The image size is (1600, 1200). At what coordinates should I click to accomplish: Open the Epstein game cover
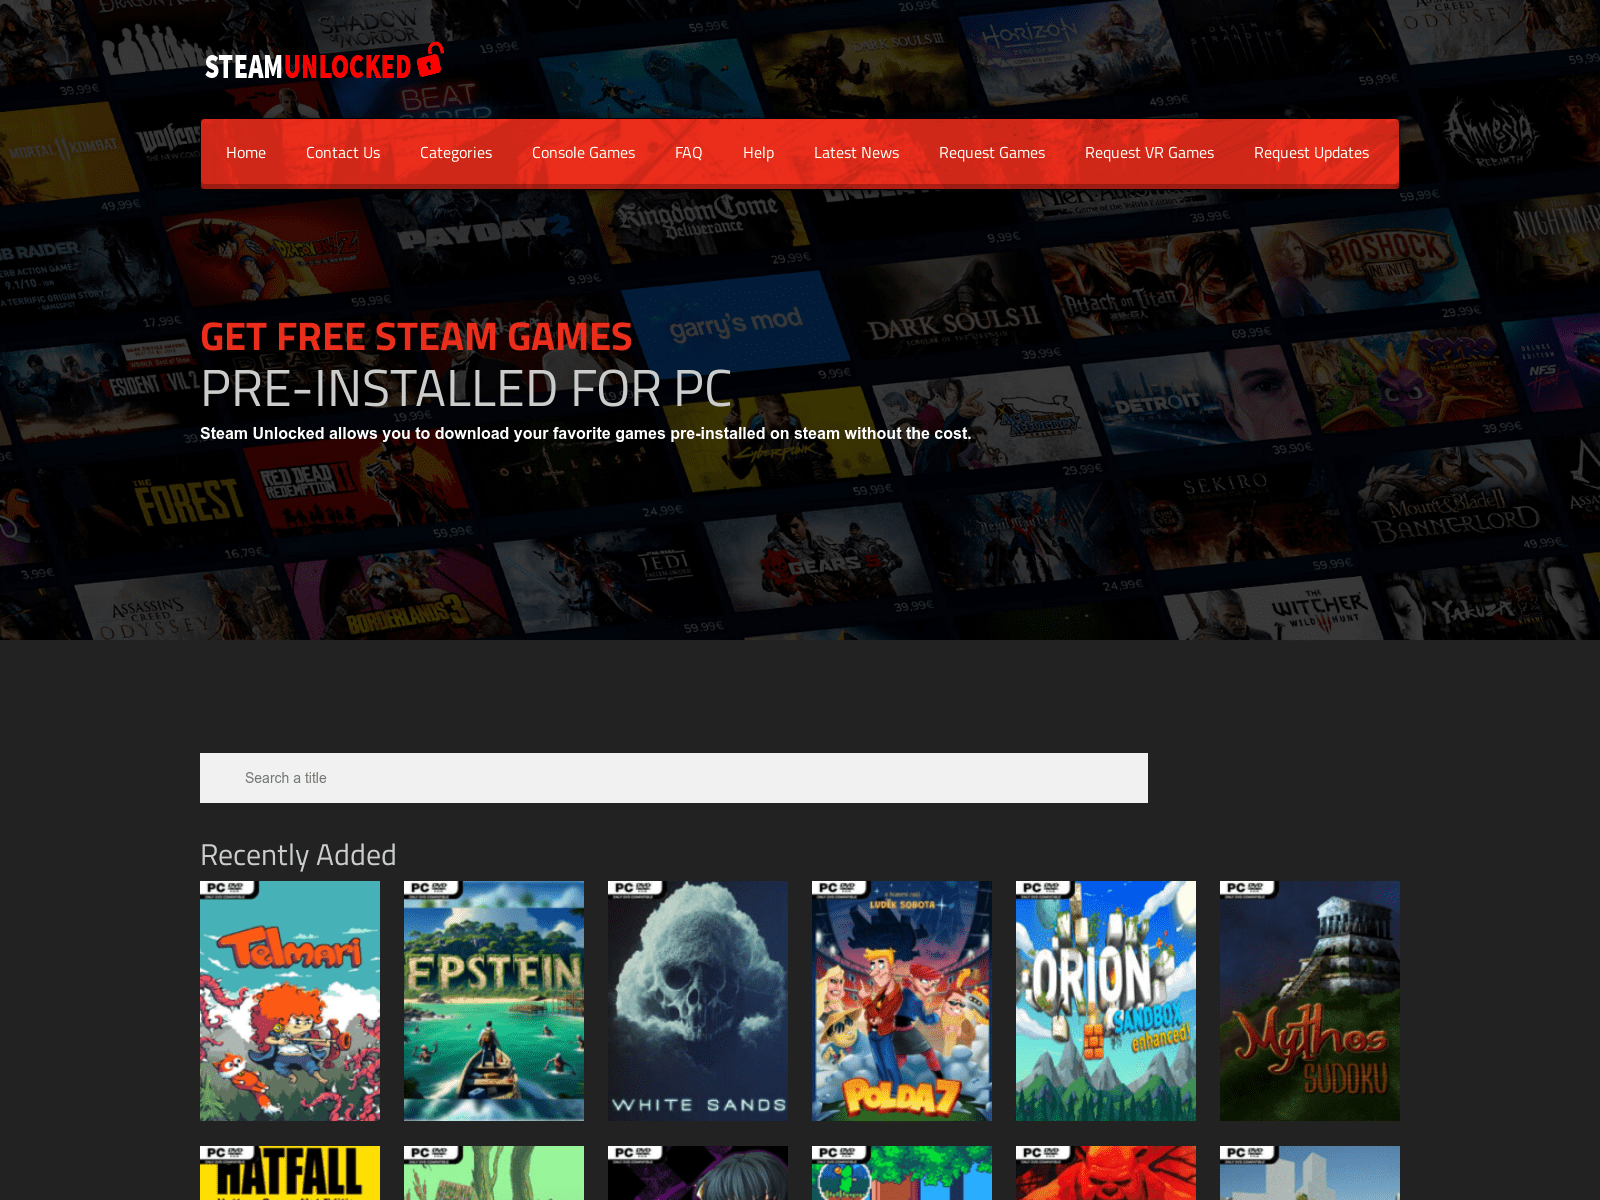click(x=494, y=1001)
